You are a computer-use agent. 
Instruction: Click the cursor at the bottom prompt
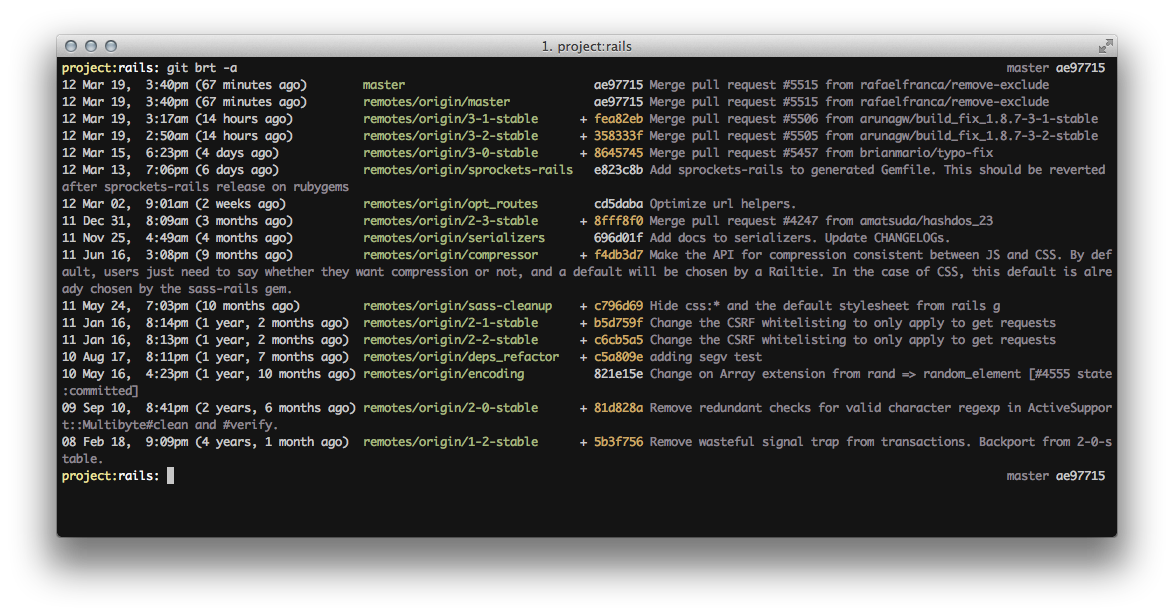[x=171, y=476]
